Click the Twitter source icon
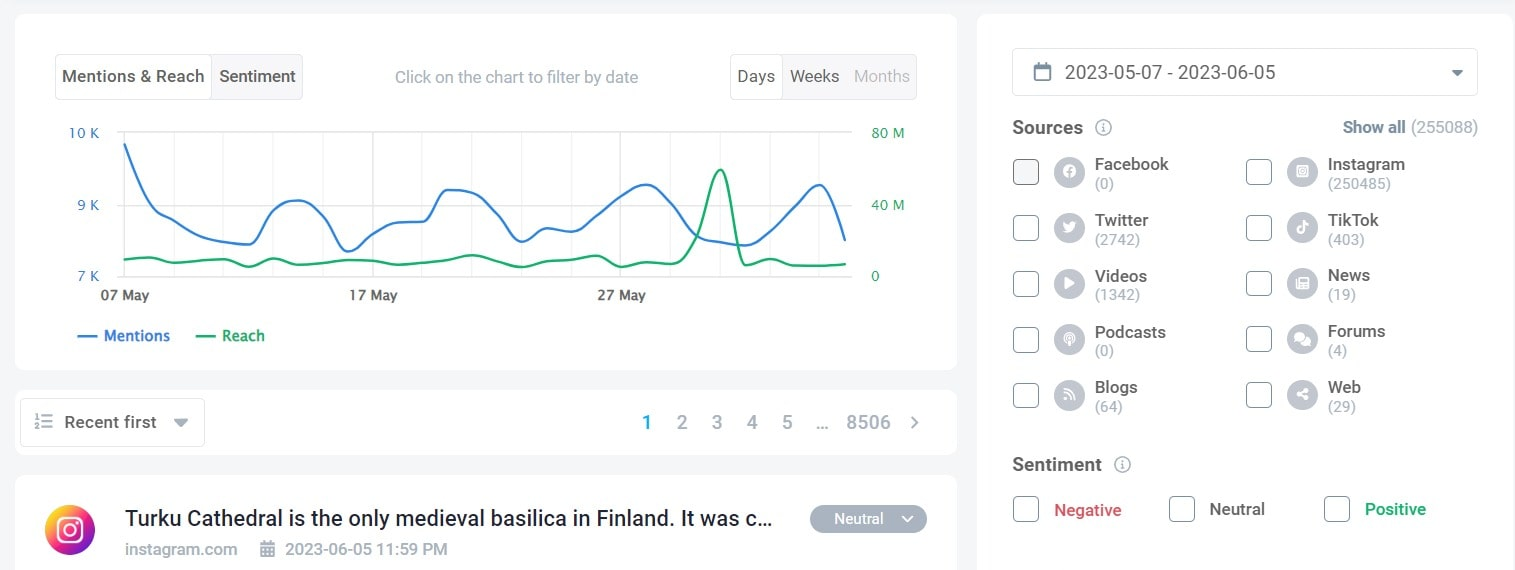 click(1069, 228)
